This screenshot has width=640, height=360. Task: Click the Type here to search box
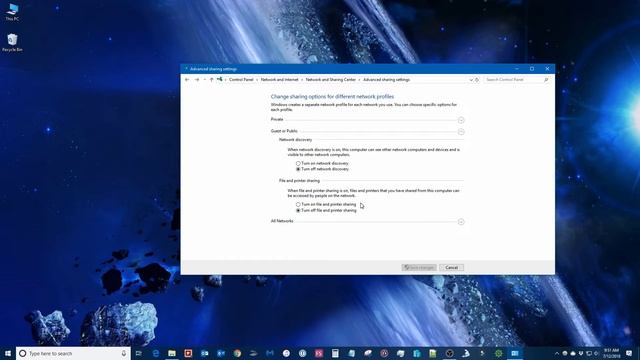pos(73,353)
